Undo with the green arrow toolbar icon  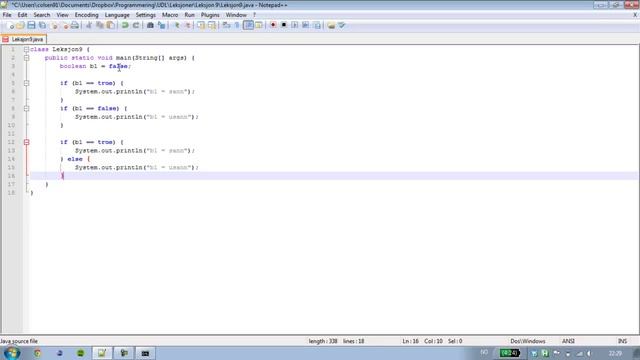[x=125, y=25]
